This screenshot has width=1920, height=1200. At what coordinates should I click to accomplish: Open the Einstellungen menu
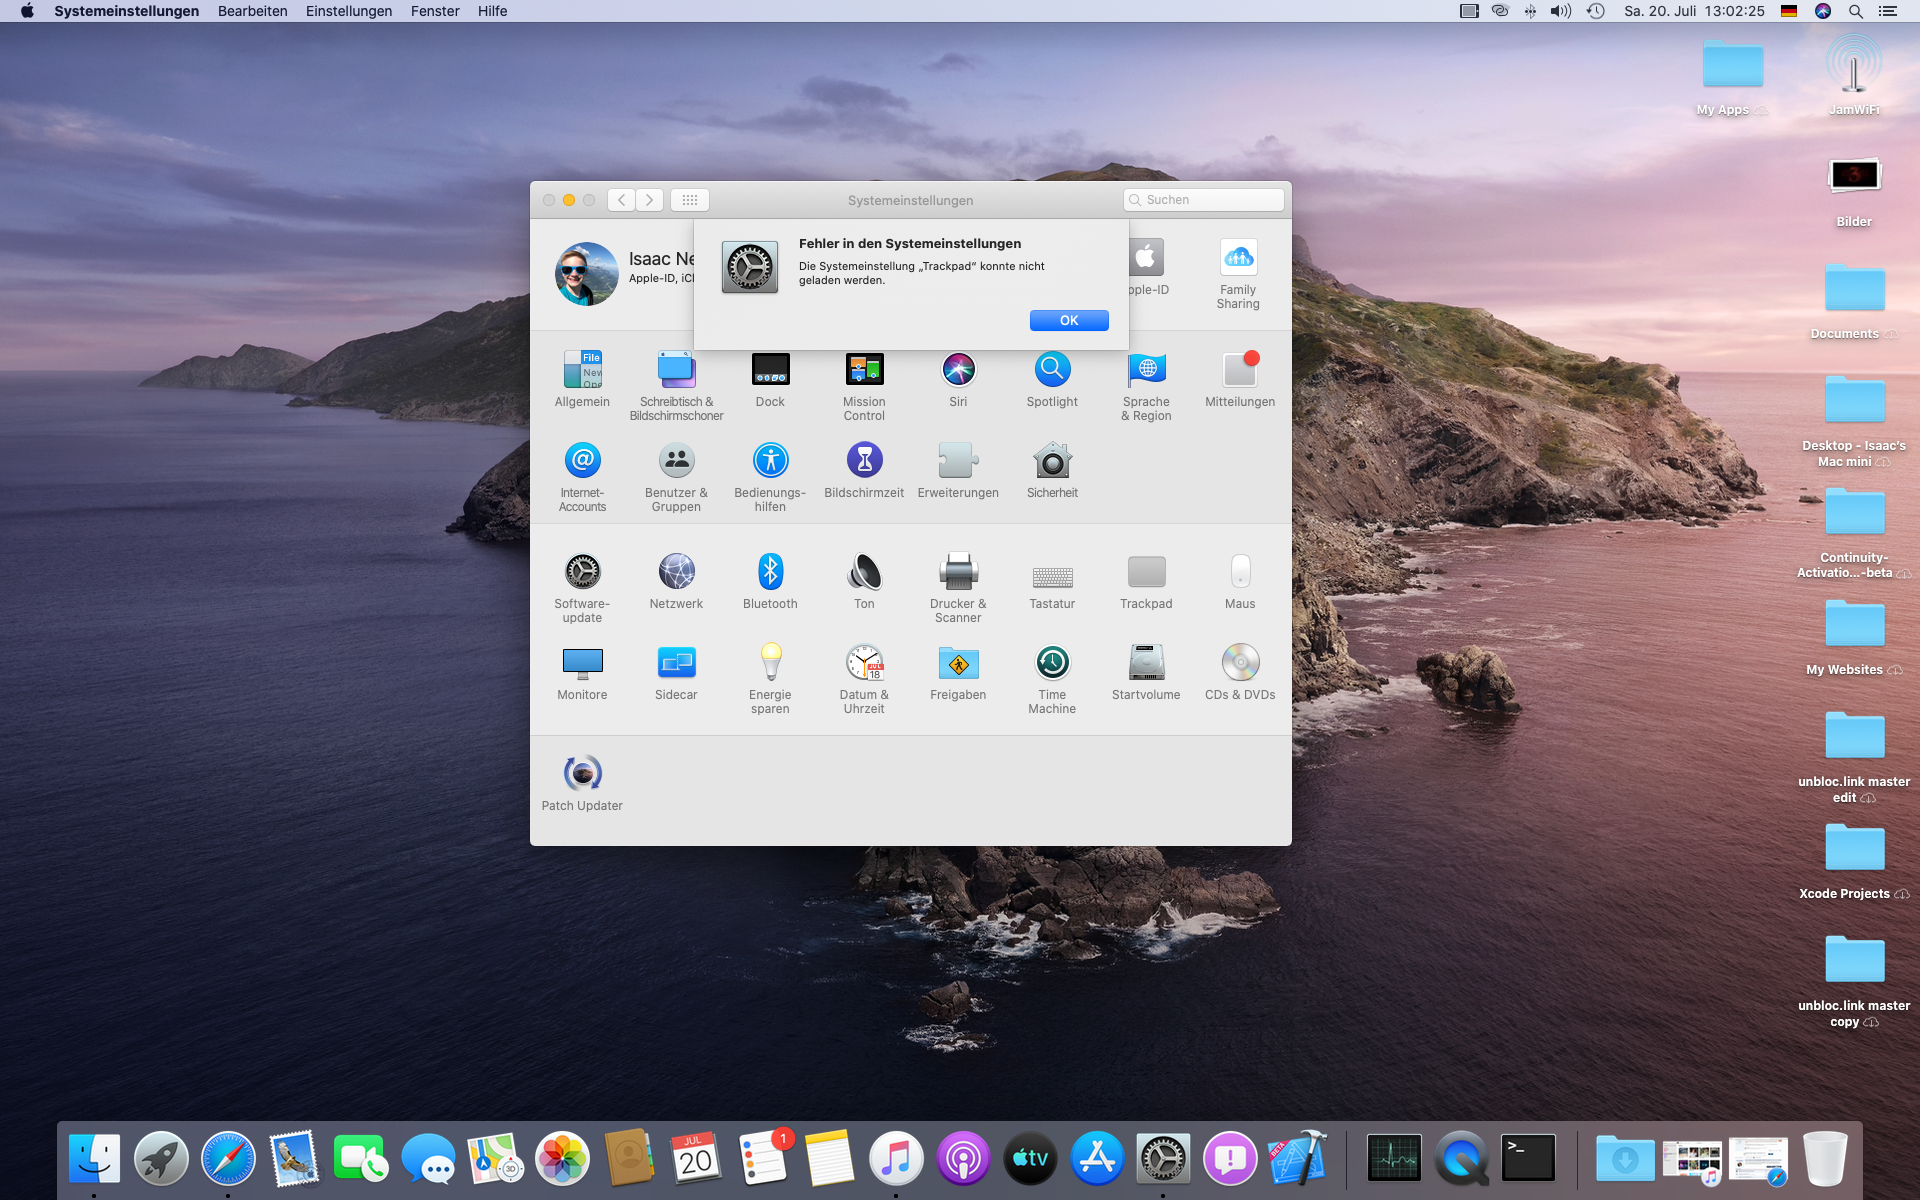coord(348,11)
